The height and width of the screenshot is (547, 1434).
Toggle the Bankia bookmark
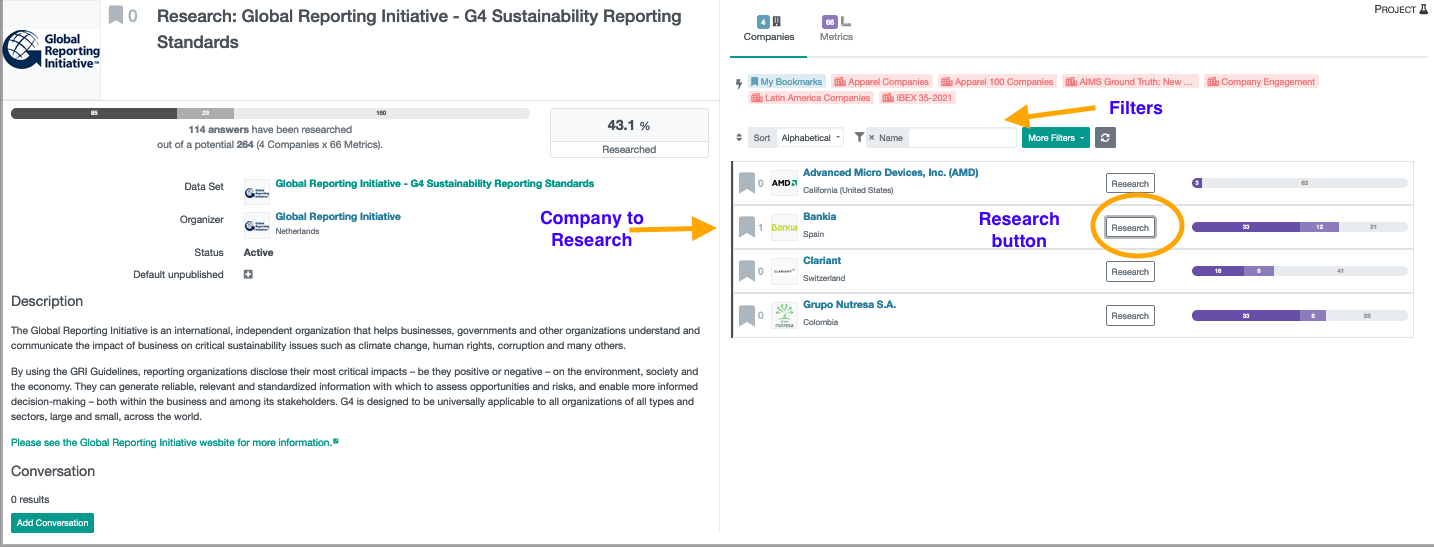click(746, 227)
